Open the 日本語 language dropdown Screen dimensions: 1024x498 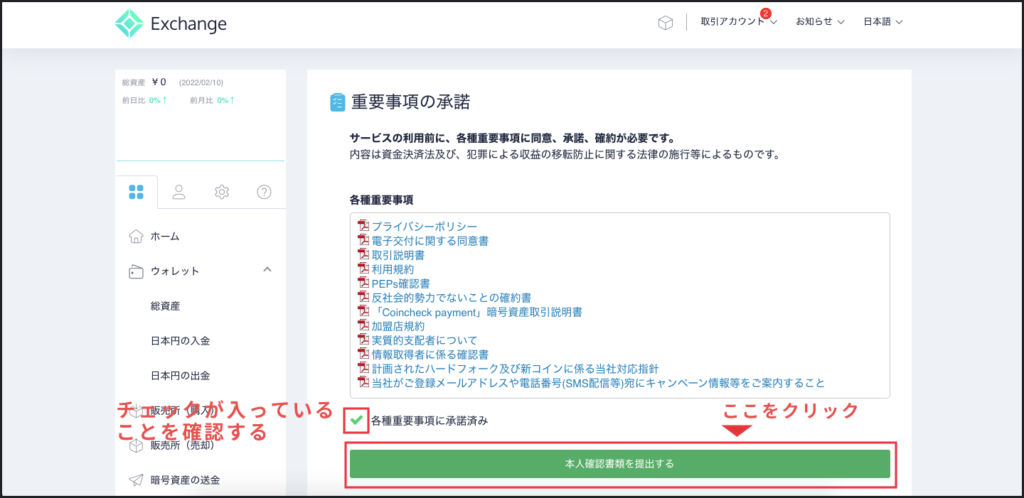click(x=883, y=22)
